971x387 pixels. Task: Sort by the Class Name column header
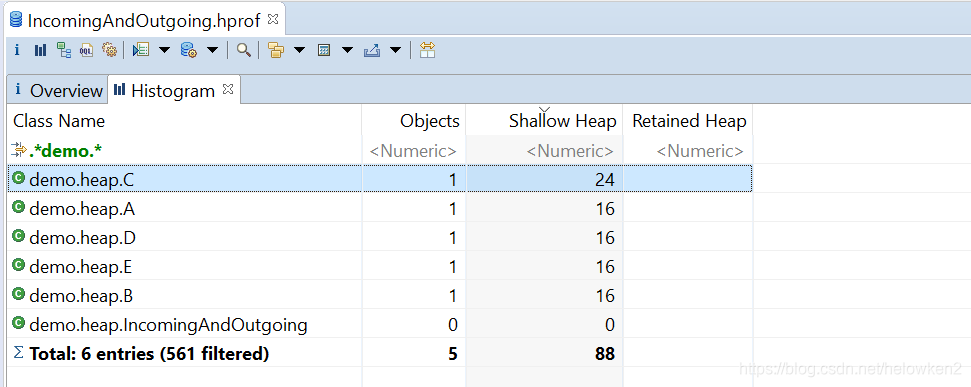(184, 121)
